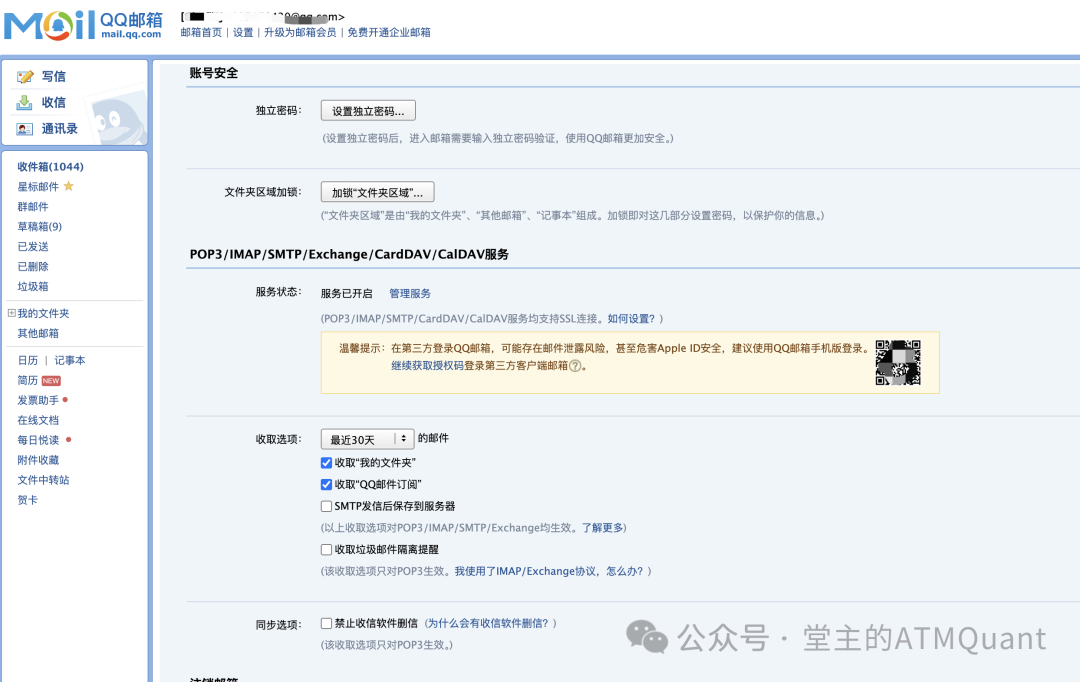
Task: Open 为什么会有收信软件删信? link
Action: tap(488, 623)
